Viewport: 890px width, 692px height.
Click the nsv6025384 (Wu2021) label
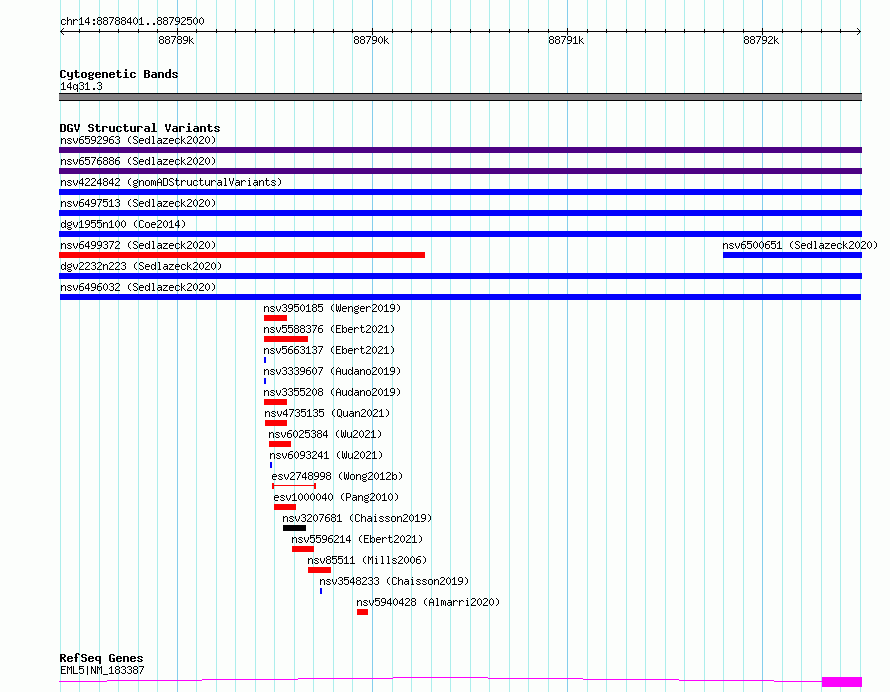pyautogui.click(x=325, y=434)
